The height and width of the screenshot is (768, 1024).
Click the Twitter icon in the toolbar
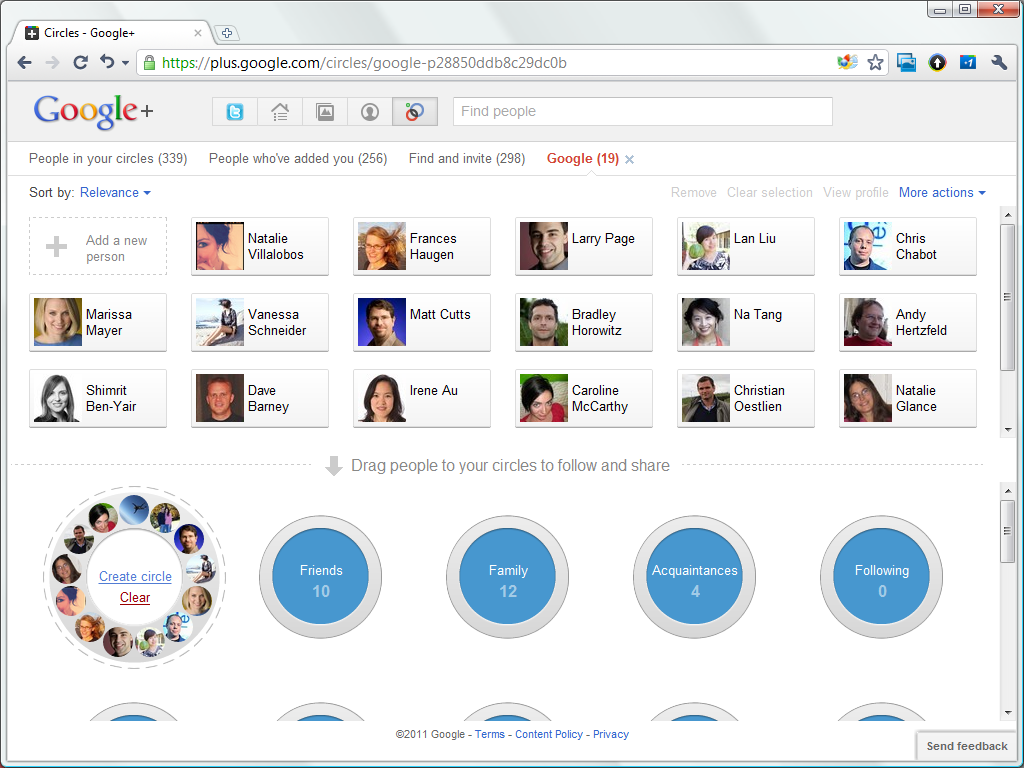tap(234, 111)
